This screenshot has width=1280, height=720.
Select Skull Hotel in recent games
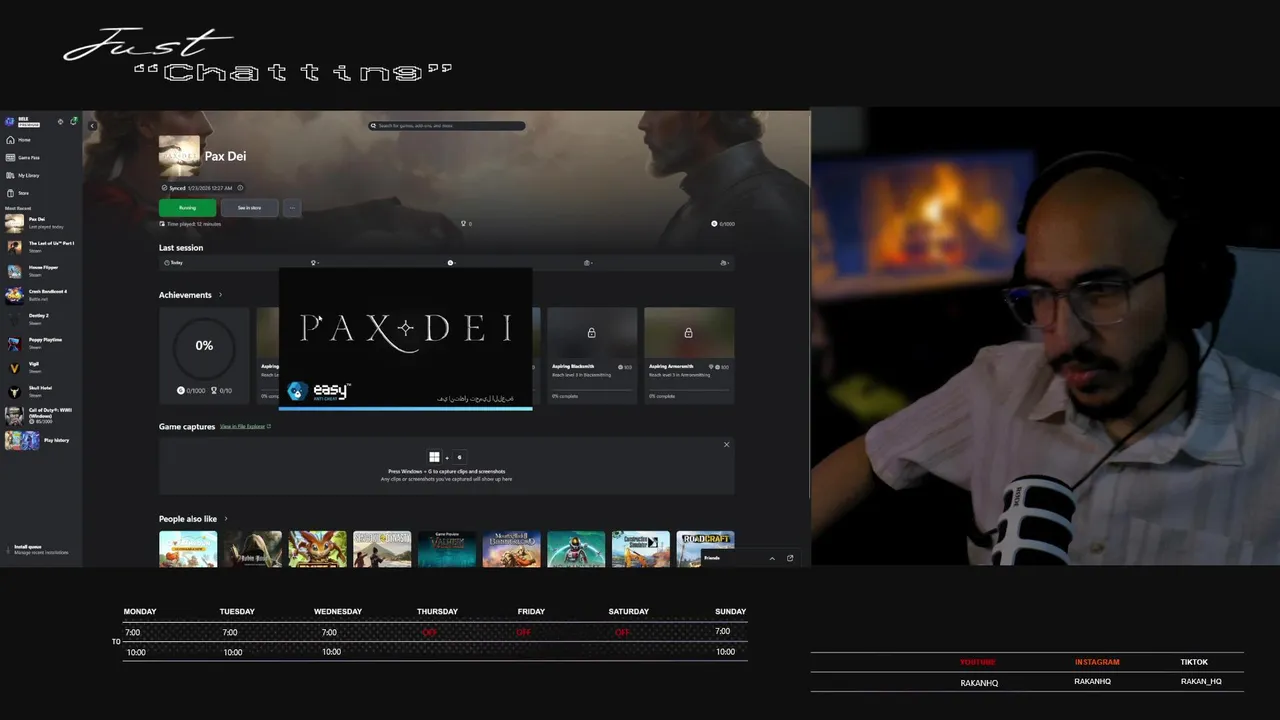pos(40,391)
